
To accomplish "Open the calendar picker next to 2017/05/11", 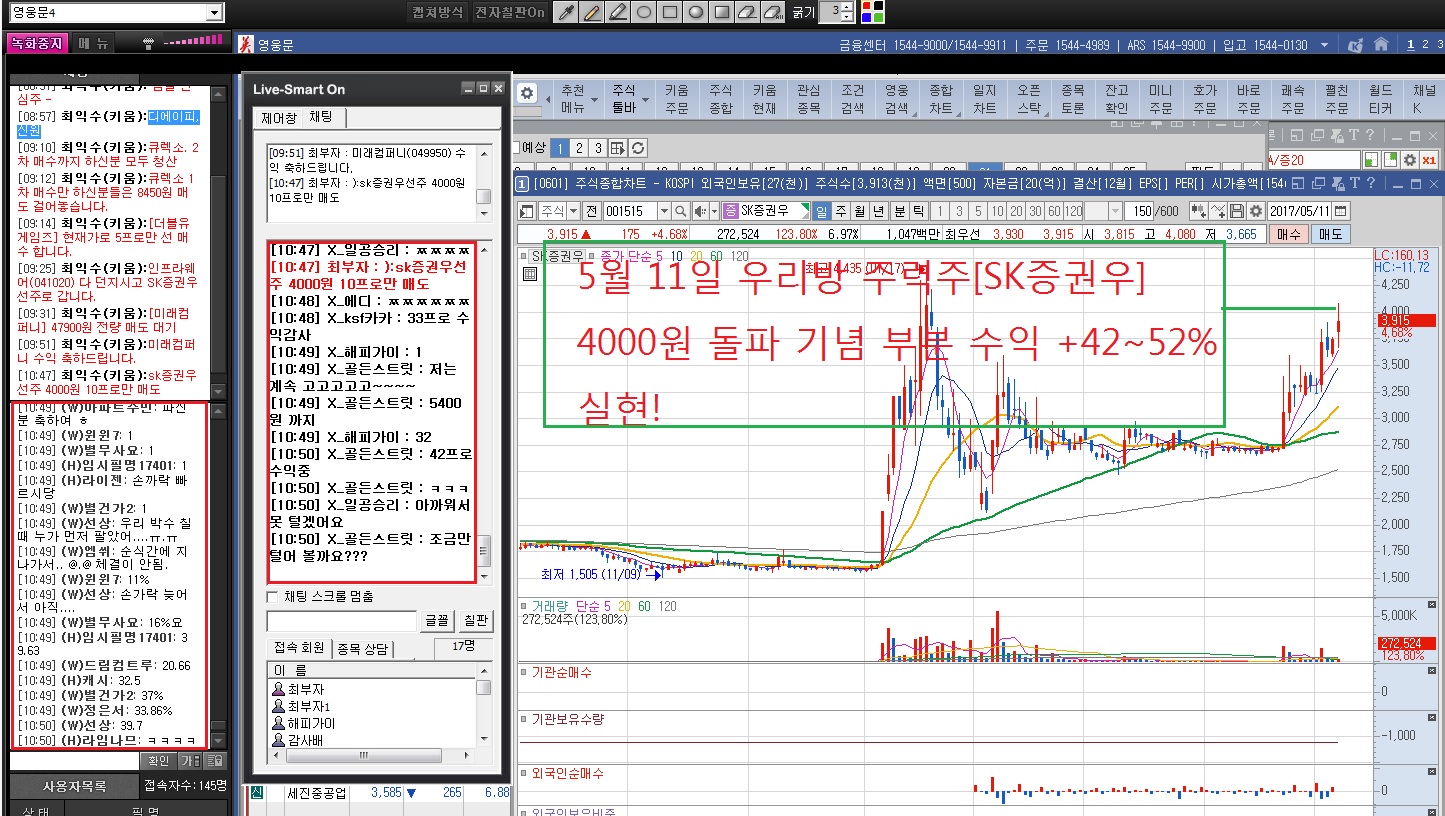I will pyautogui.click(x=1340, y=211).
